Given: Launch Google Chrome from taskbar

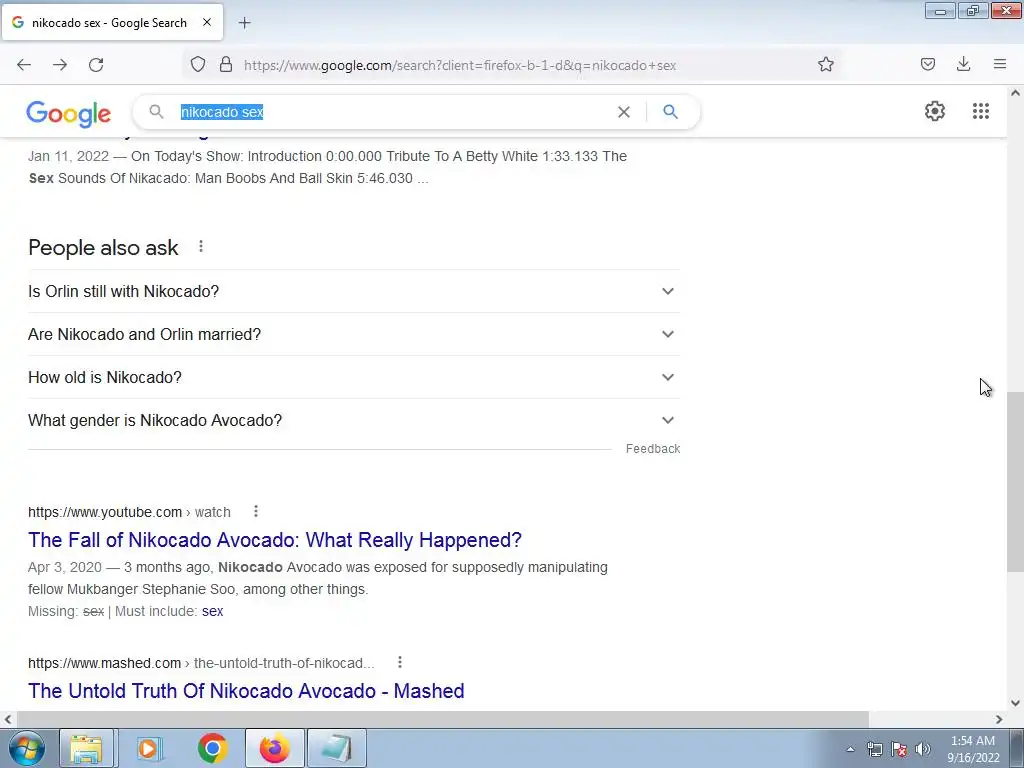Looking at the screenshot, I should click(x=212, y=748).
